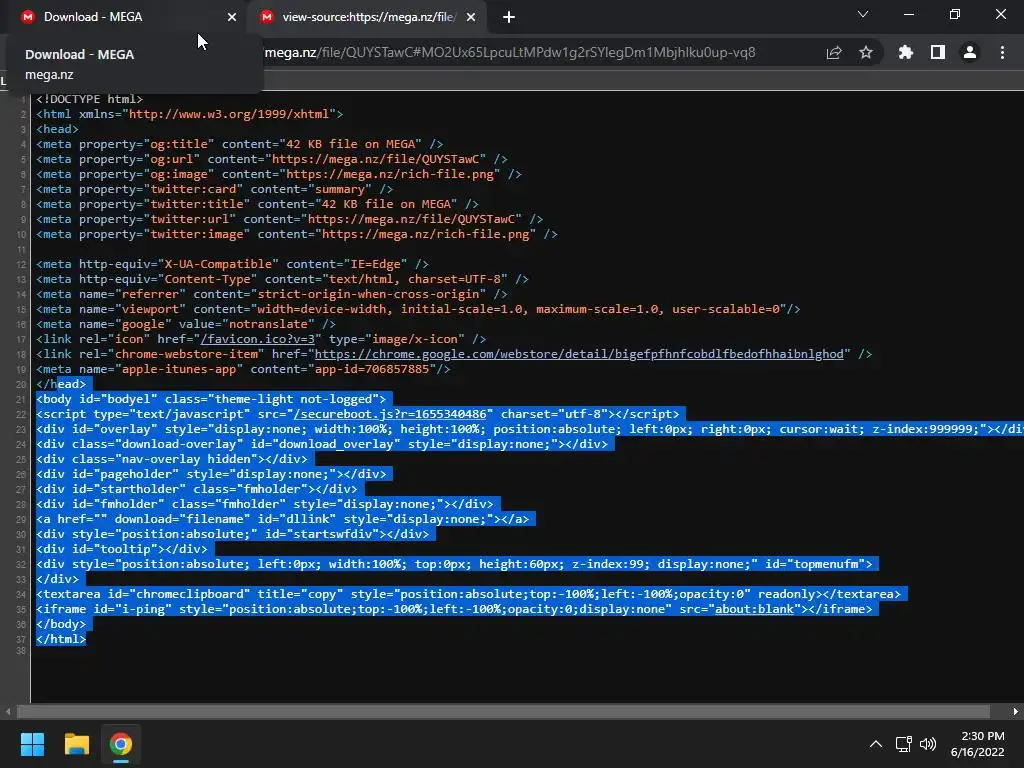The image size is (1024, 768).
Task: Open File Explorer from the taskbar
Action: point(76,744)
